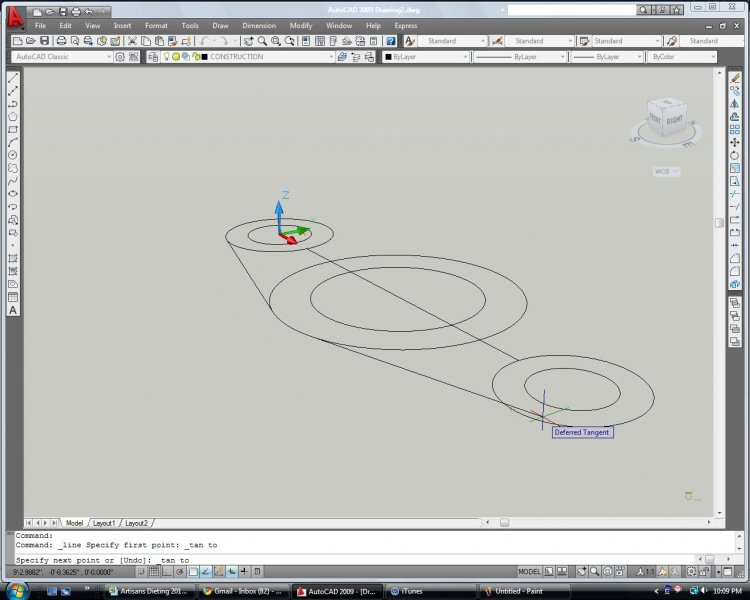Click the WCS label below the ViewCube
Viewport: 750px width, 600px height.
point(664,171)
